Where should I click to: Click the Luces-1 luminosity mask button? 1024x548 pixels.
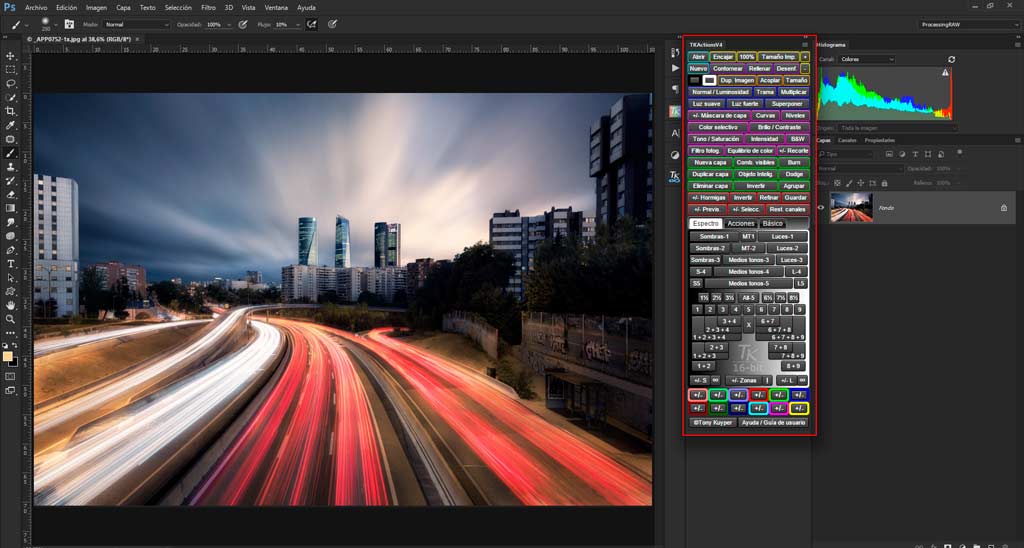click(782, 236)
